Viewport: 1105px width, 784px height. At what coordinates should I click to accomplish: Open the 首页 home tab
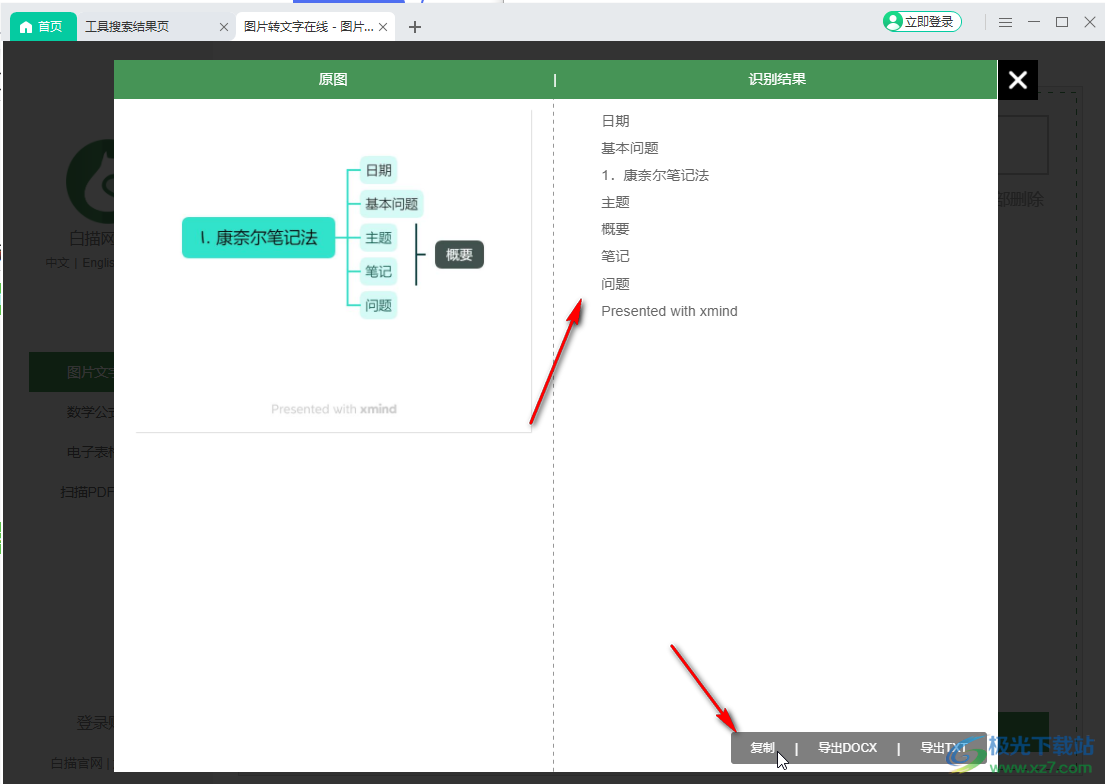[42, 27]
